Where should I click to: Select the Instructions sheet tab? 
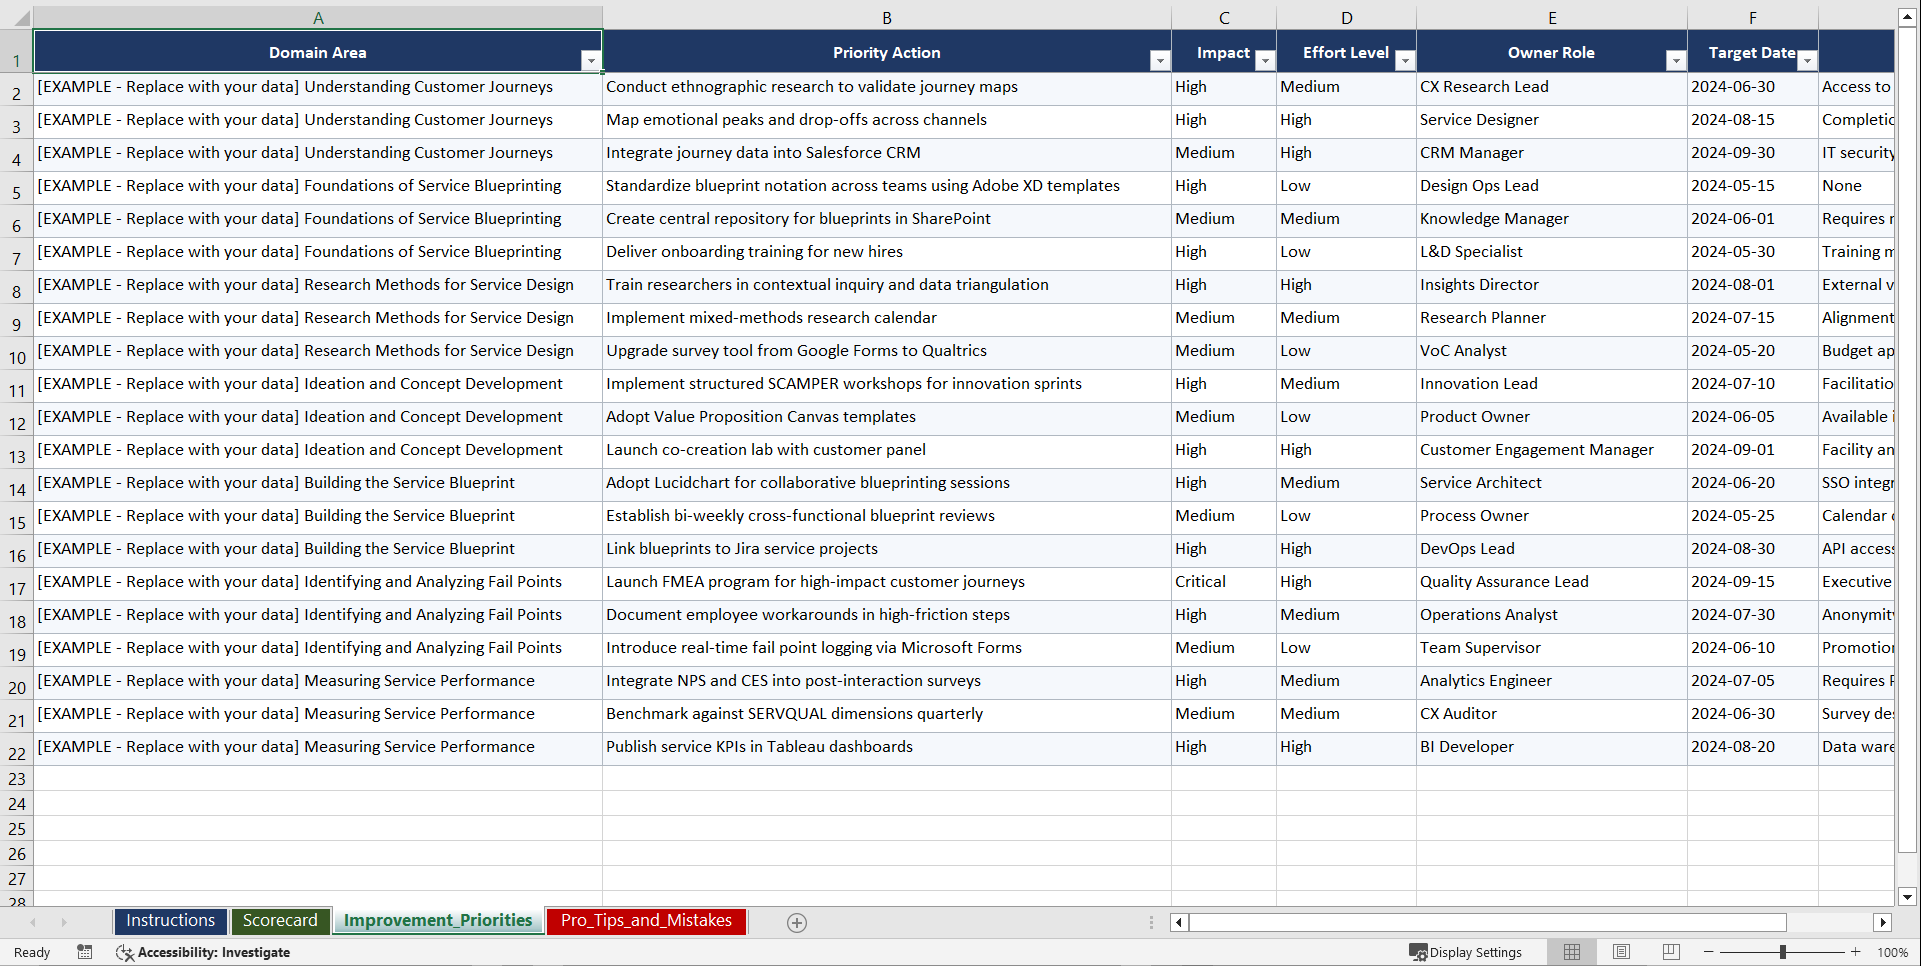pyautogui.click(x=170, y=921)
